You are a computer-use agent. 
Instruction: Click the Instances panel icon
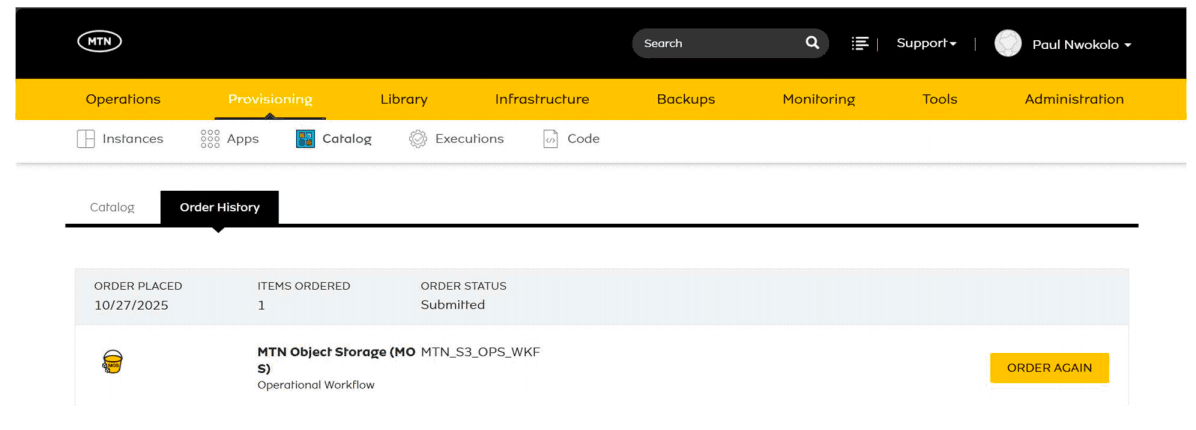(85, 139)
